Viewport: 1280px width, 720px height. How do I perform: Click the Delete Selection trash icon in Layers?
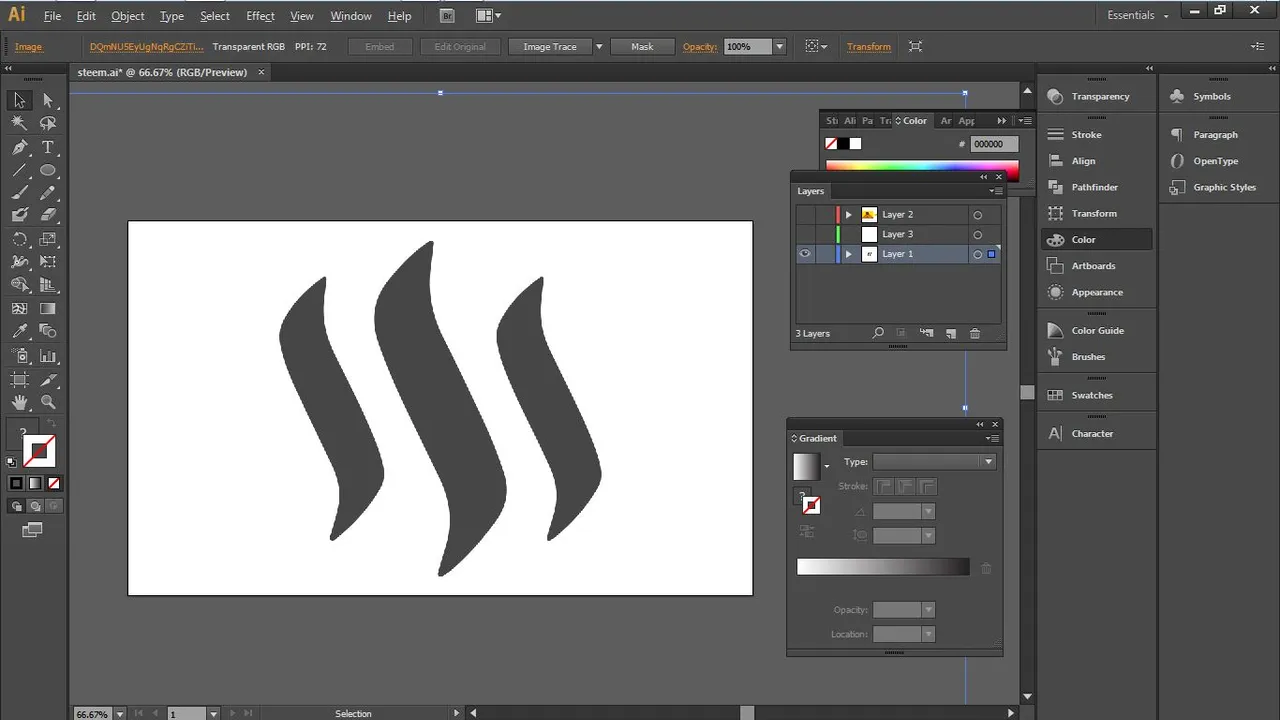pyautogui.click(x=975, y=333)
